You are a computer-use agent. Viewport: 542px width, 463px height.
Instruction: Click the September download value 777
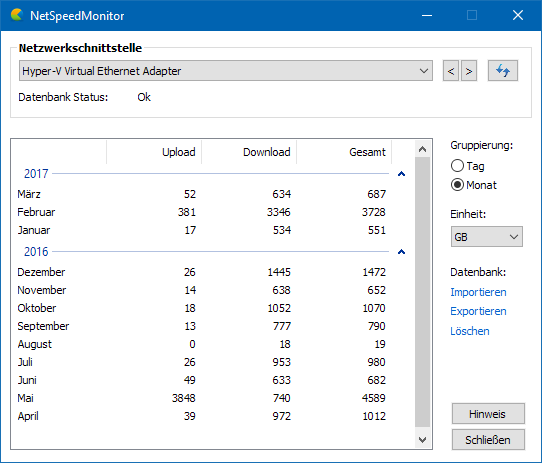coord(282,326)
